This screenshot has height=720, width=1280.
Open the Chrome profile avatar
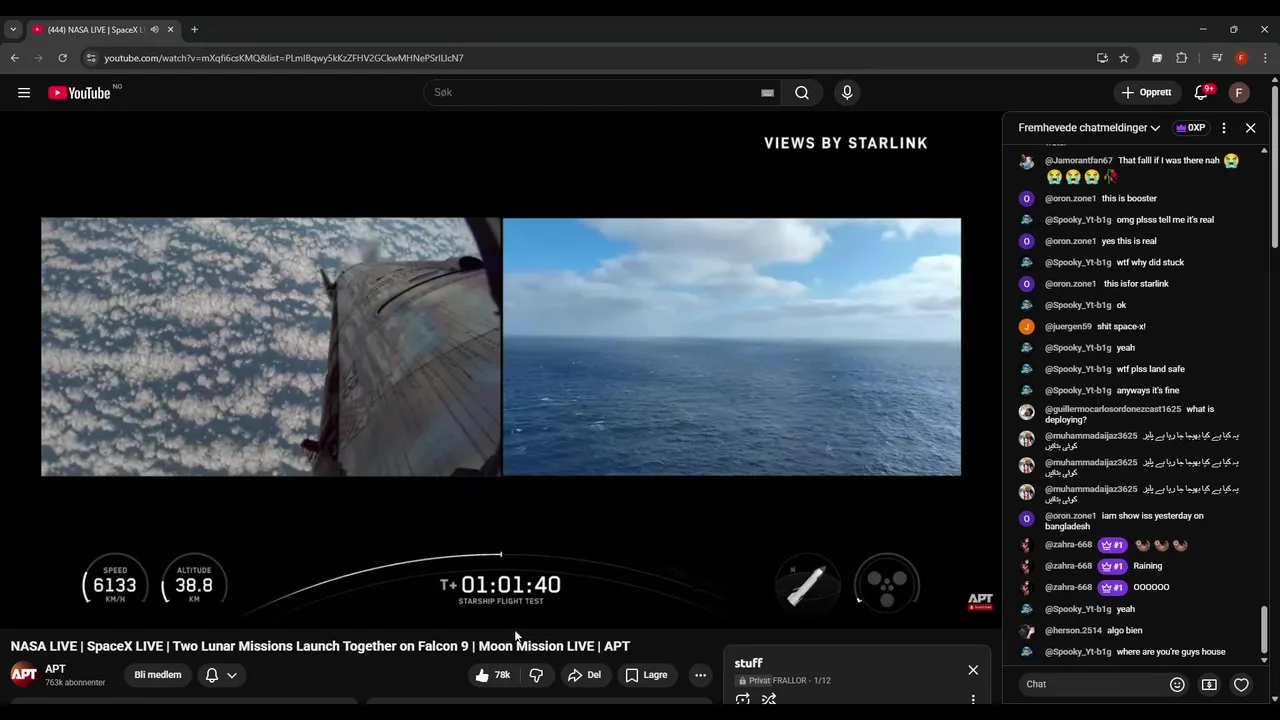1241,58
